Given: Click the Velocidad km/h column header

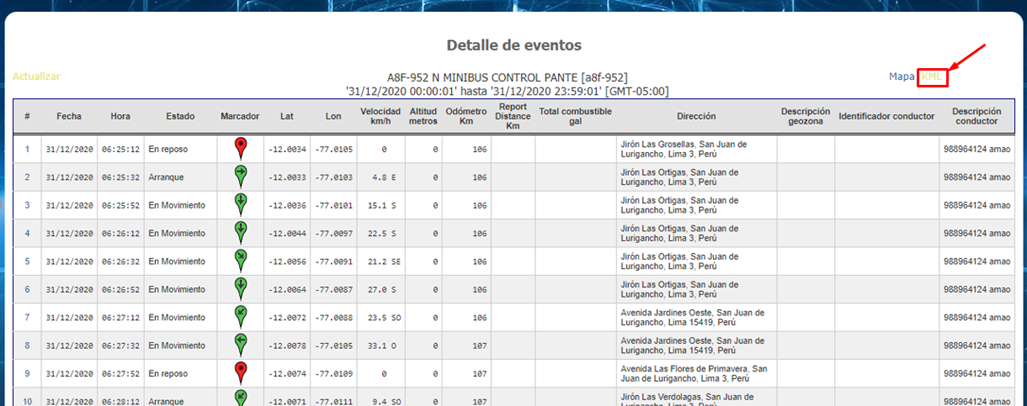Looking at the screenshot, I should point(380,116).
